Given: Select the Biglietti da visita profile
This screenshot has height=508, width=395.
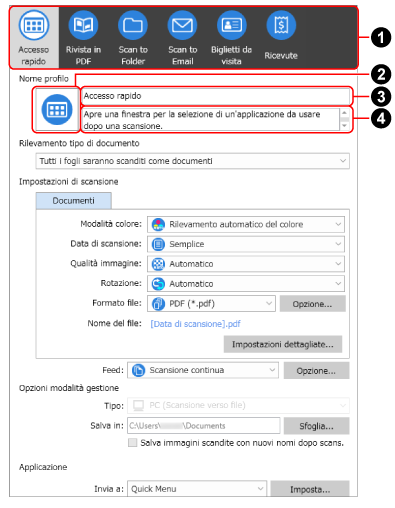Looking at the screenshot, I should (231, 38).
